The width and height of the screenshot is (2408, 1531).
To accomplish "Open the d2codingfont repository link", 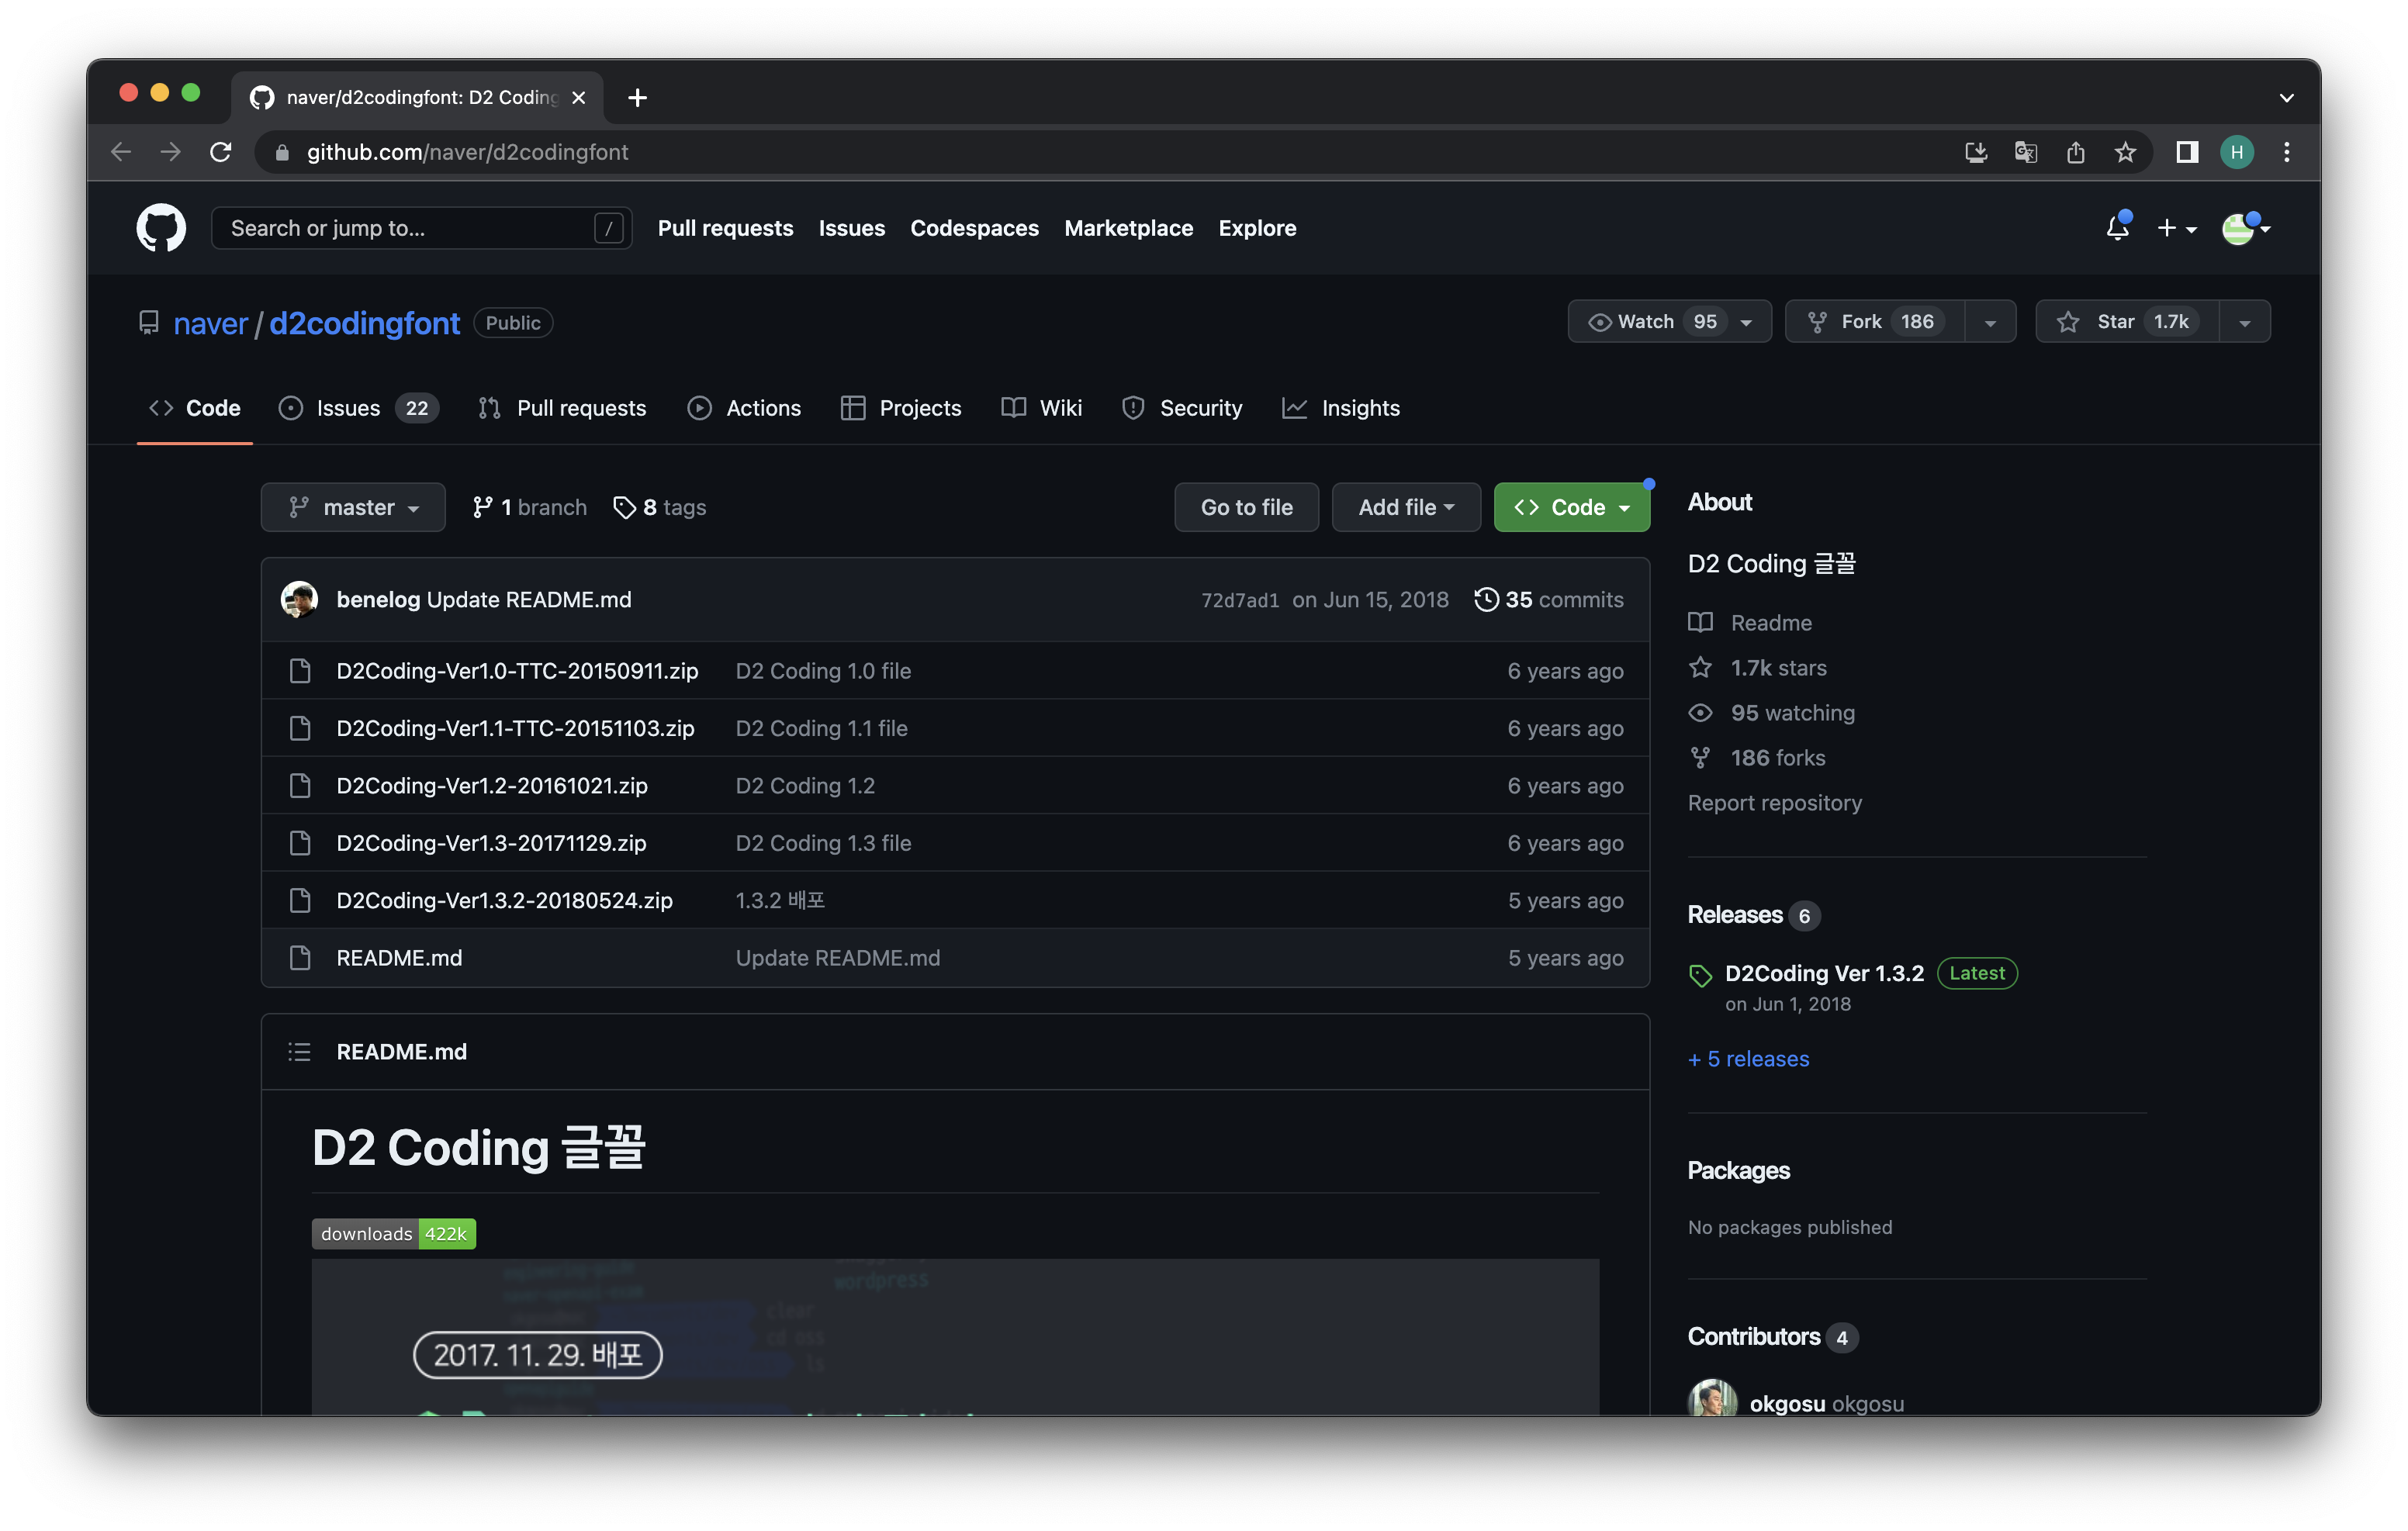I will (364, 323).
